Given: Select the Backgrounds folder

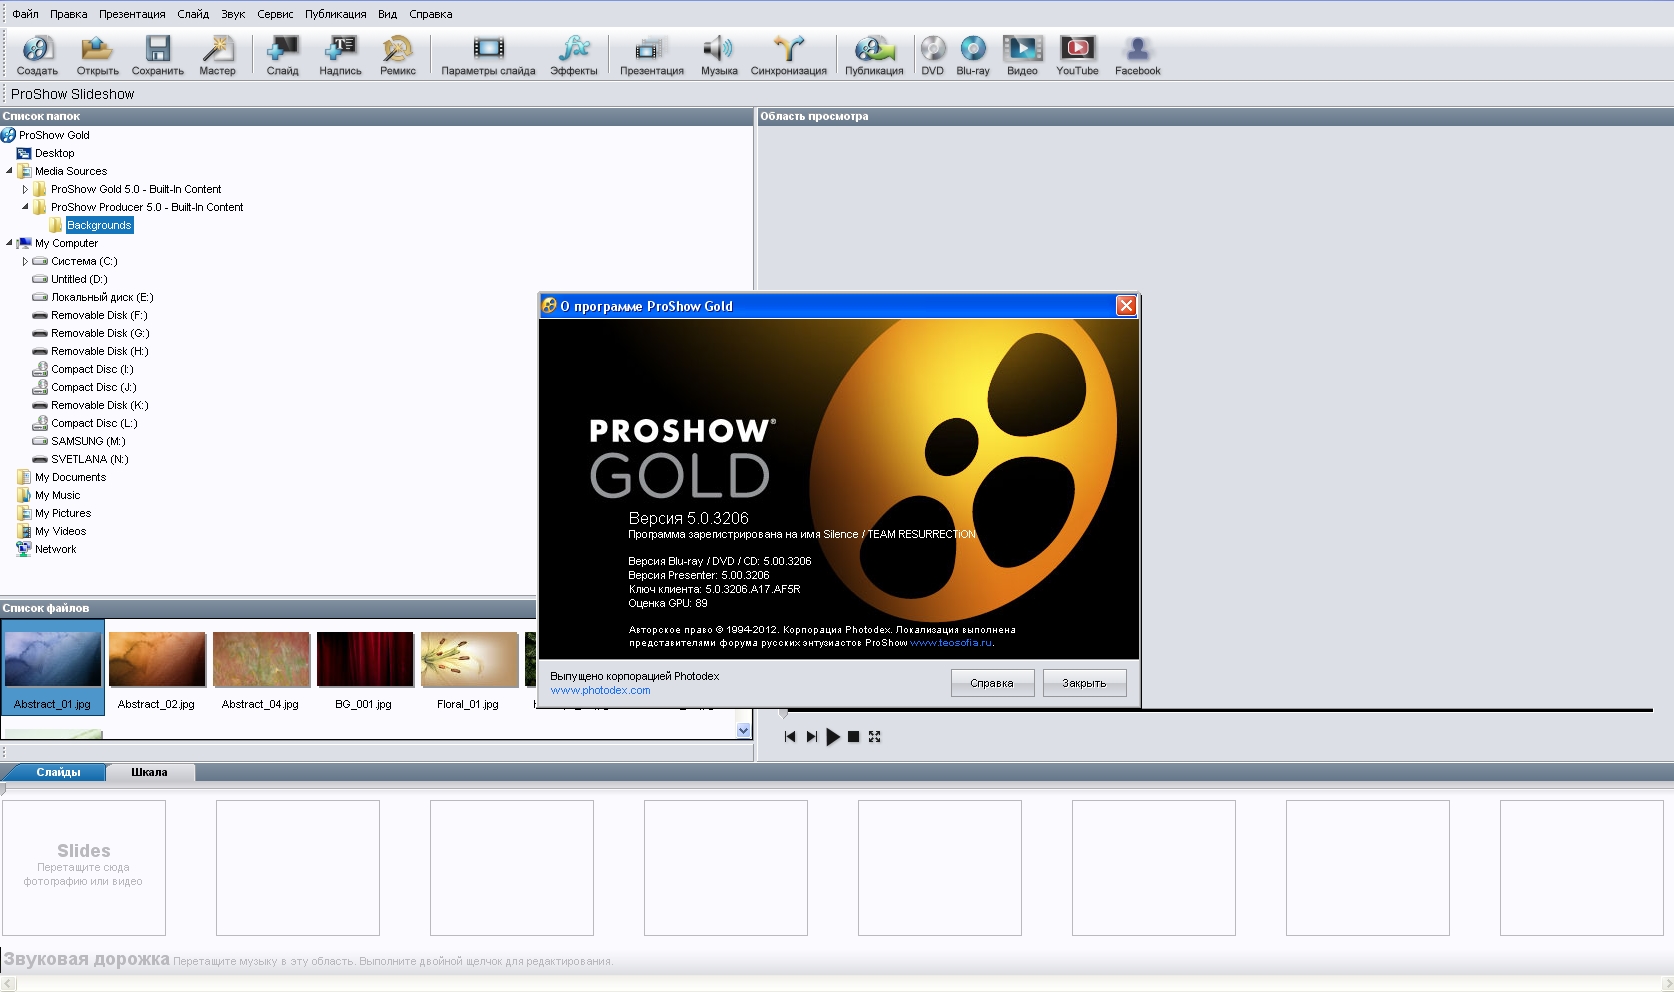Looking at the screenshot, I should pos(99,225).
